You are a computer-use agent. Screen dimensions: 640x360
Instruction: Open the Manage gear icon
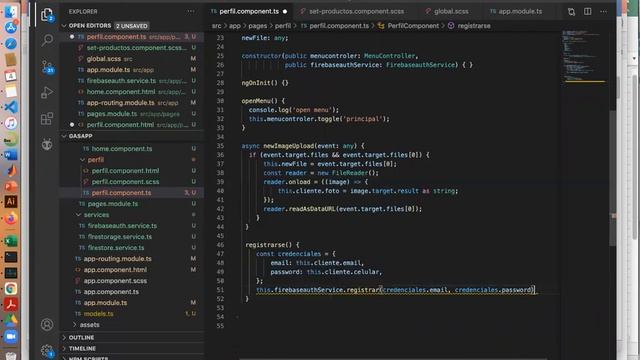point(47,350)
